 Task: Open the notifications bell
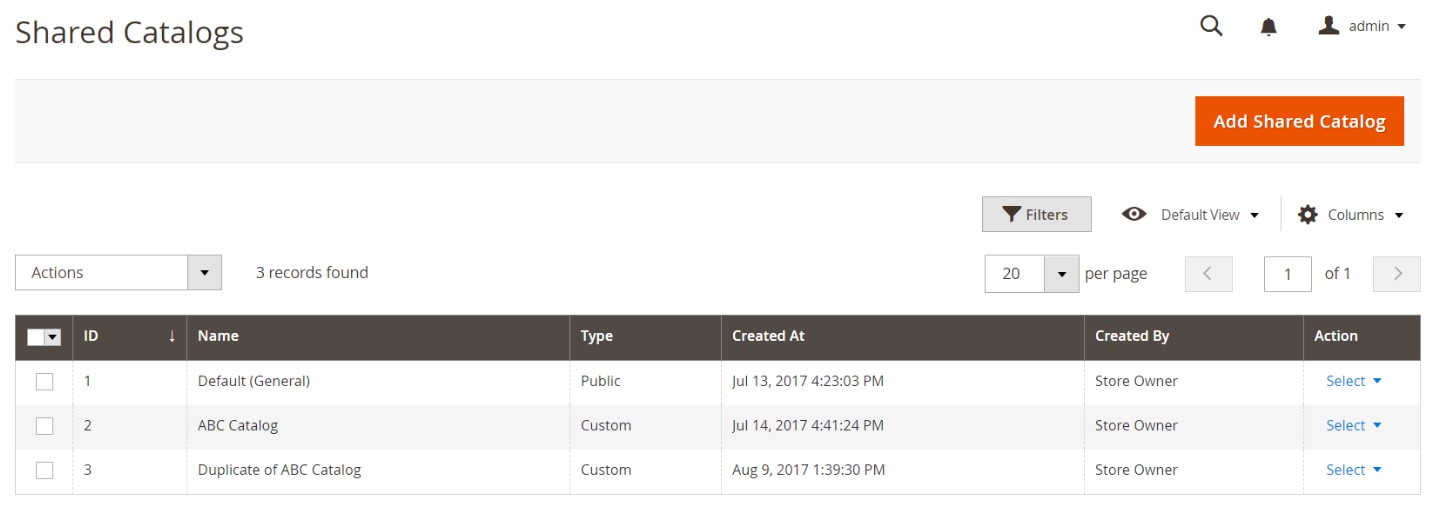tap(1268, 27)
